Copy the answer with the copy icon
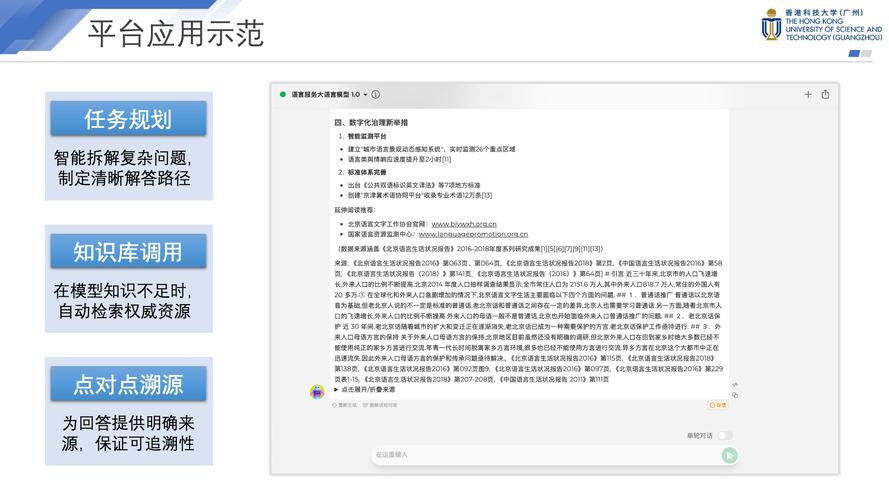889x500 pixels. [x=735, y=395]
